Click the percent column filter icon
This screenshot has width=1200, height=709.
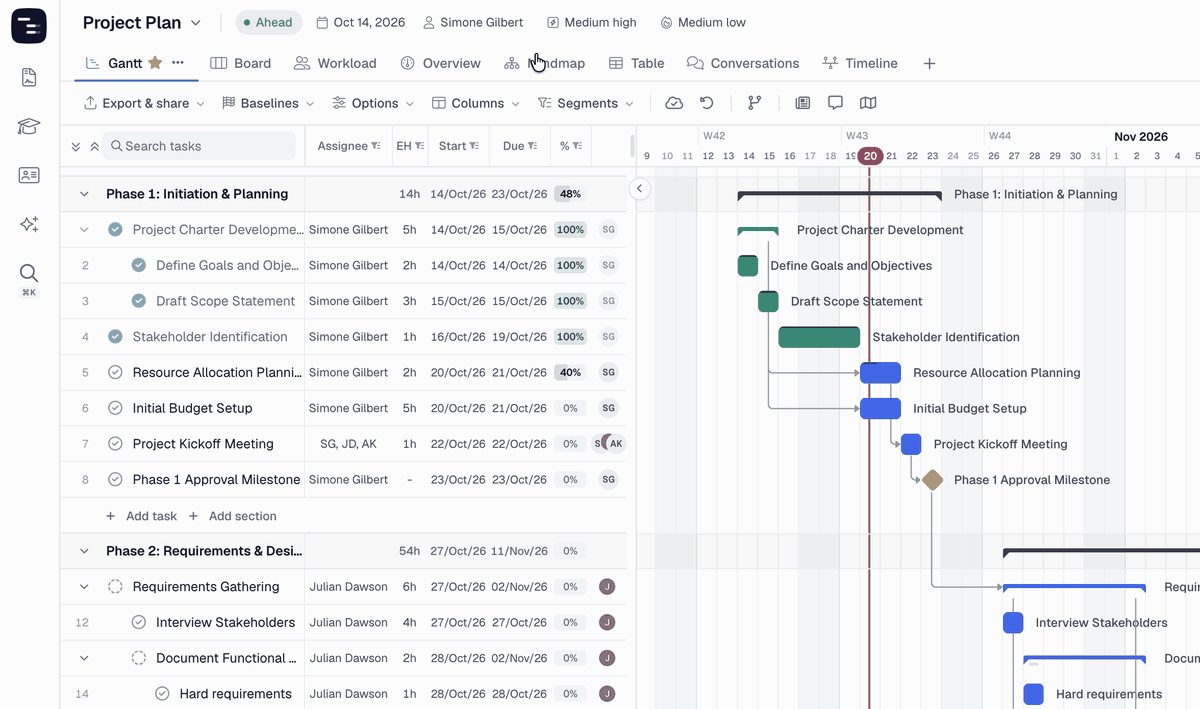(577, 146)
